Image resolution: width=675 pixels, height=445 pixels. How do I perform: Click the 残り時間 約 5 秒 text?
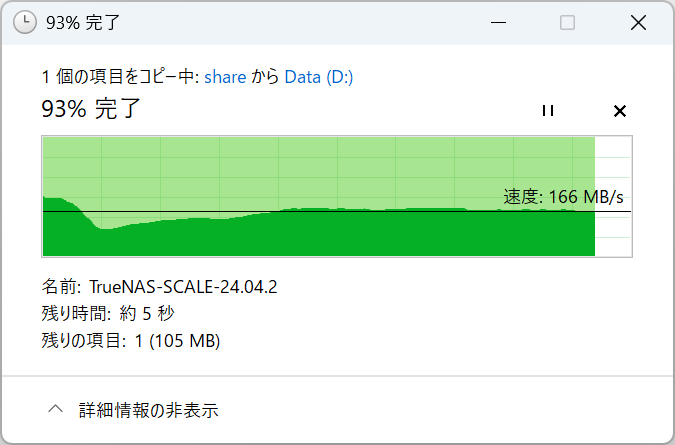[x=108, y=313]
